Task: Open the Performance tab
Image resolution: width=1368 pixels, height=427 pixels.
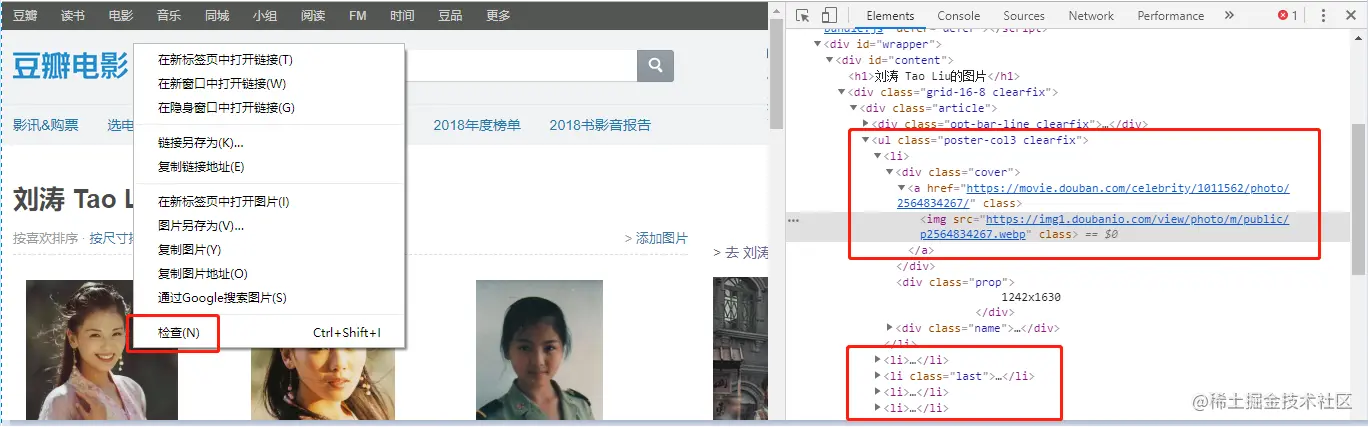Action: (x=1171, y=15)
